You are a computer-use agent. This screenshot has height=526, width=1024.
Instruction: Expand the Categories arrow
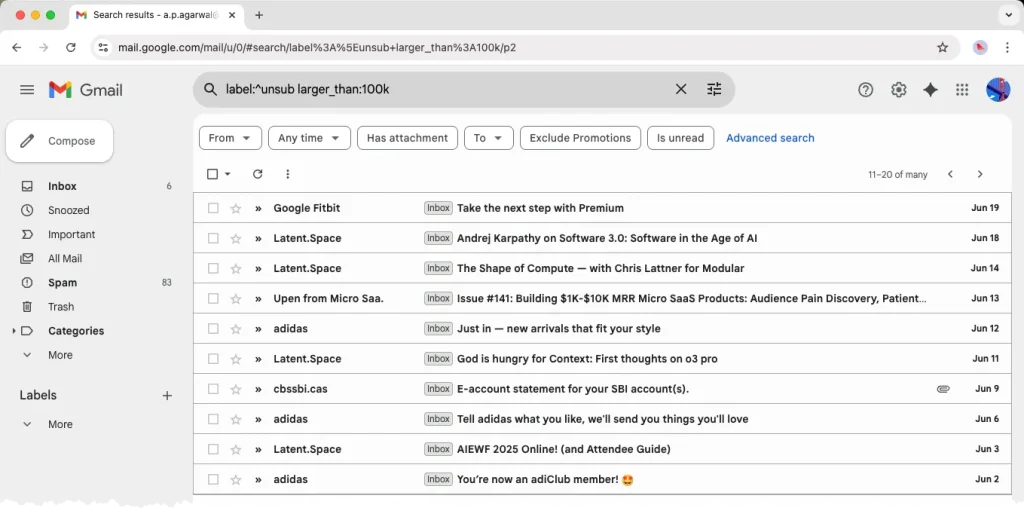click(x=14, y=331)
